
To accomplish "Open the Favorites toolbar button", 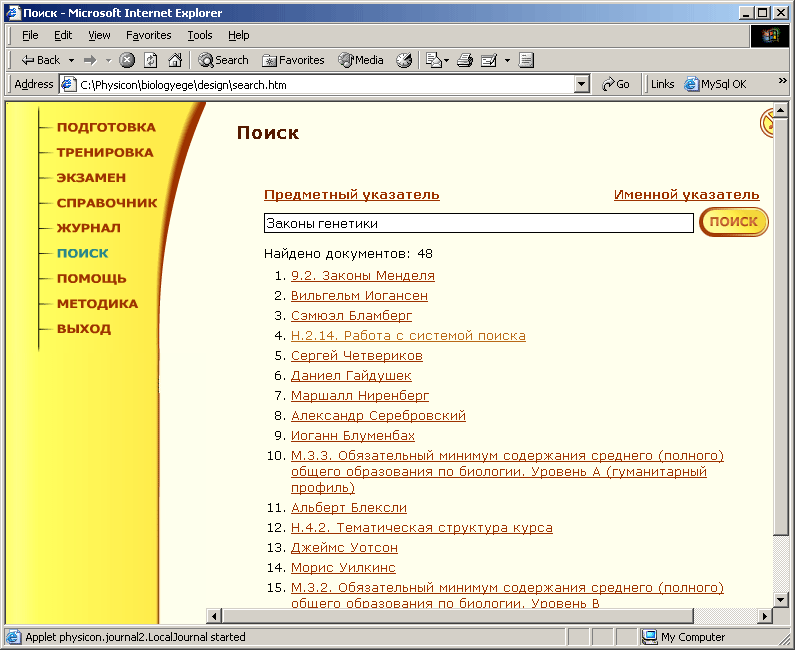I will [x=293, y=60].
